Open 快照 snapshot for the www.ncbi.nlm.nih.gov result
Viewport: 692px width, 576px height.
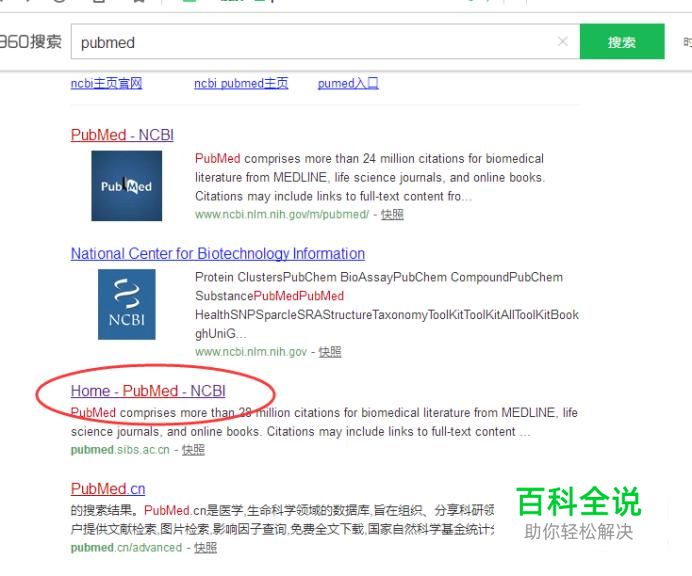(x=330, y=352)
